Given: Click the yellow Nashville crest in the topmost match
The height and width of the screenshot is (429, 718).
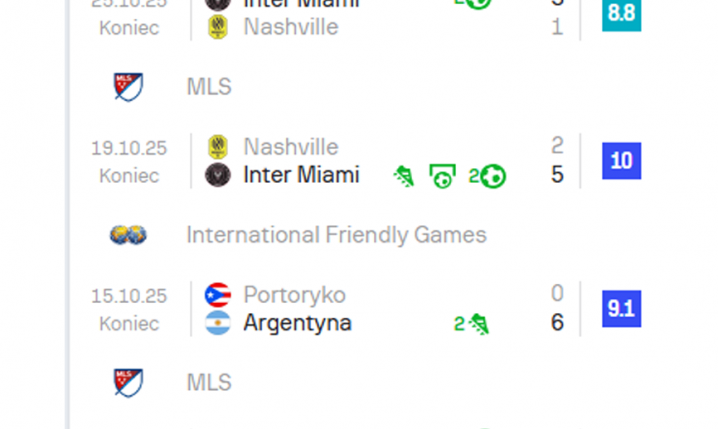Looking at the screenshot, I should point(217,27).
